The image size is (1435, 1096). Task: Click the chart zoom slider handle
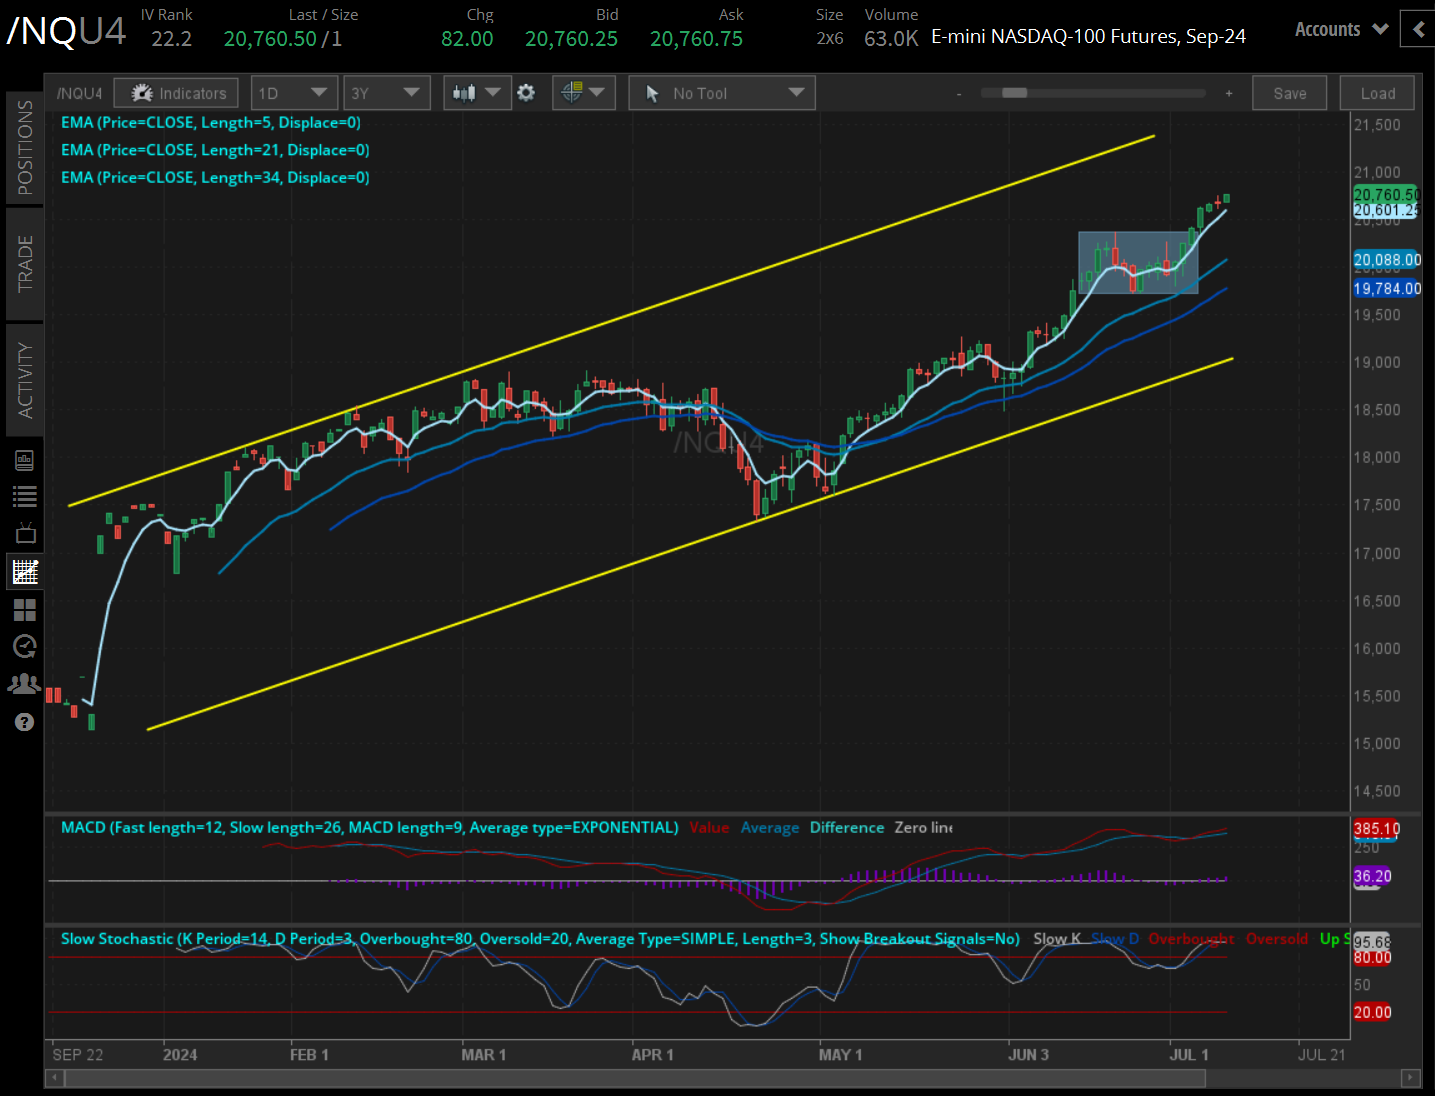[x=1014, y=93]
